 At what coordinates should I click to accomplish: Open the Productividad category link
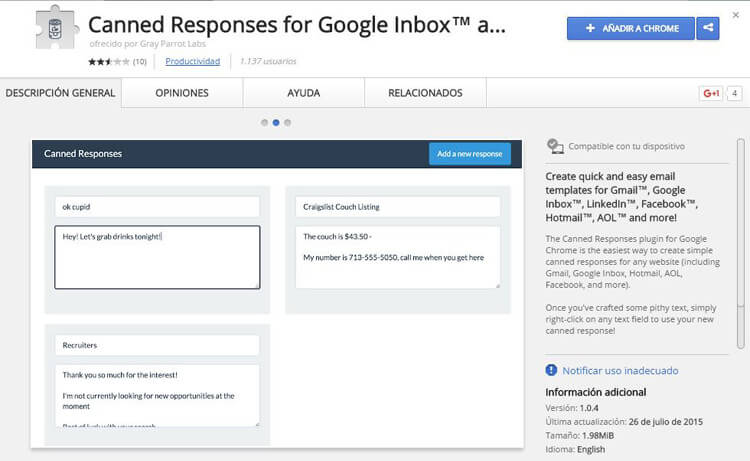click(193, 61)
